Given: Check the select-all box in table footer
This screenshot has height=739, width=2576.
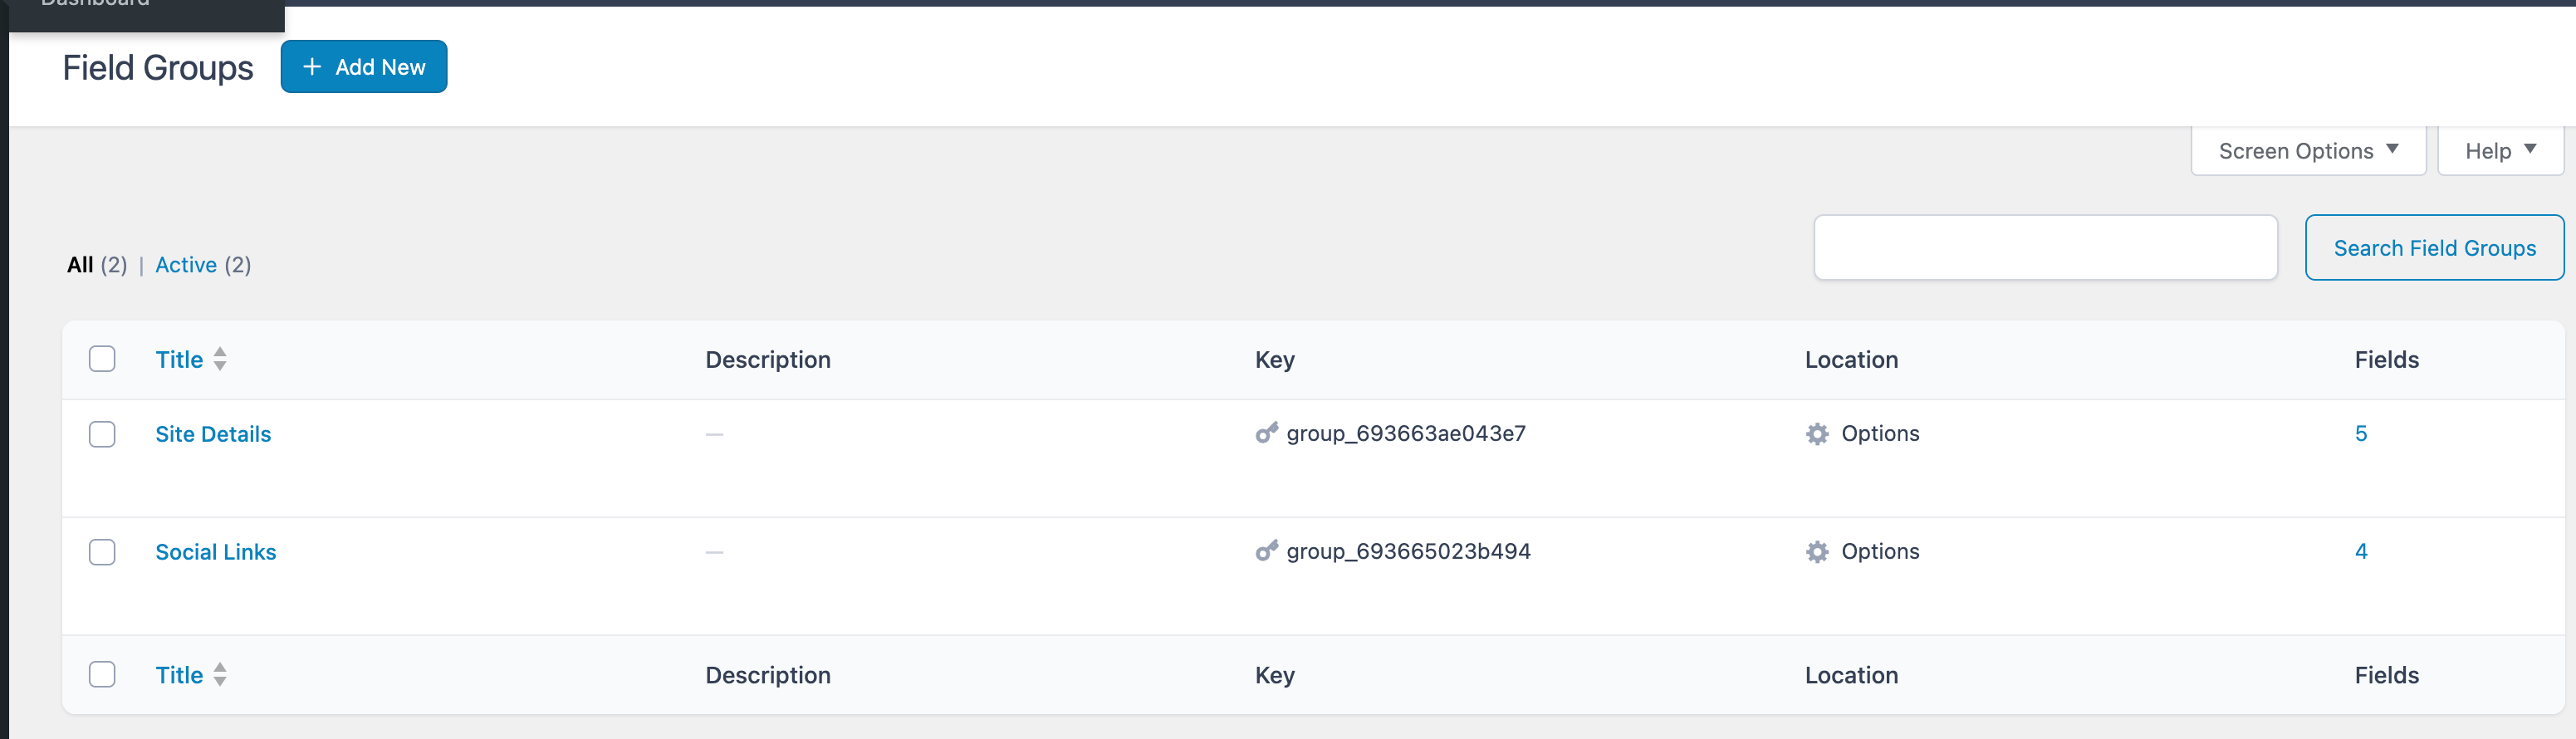Looking at the screenshot, I should 102,675.
